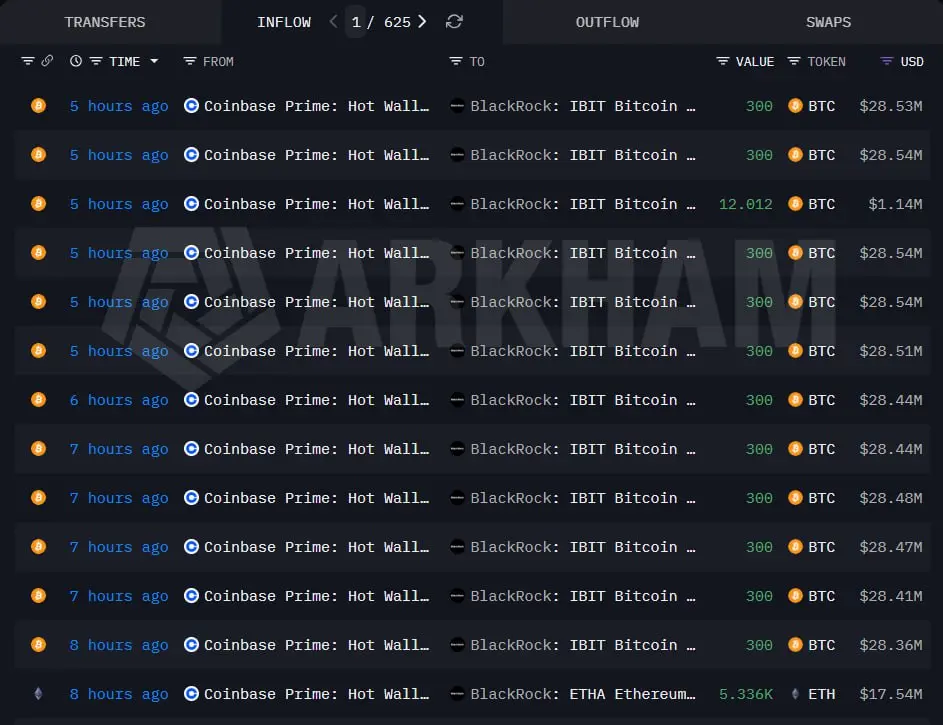The height and width of the screenshot is (725, 943).
Task: Go to the previous page chevron
Action: (x=334, y=22)
